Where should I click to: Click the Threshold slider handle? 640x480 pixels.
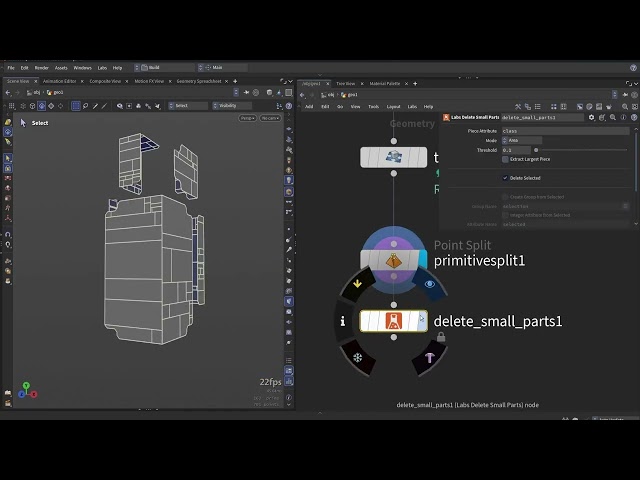(x=536, y=150)
